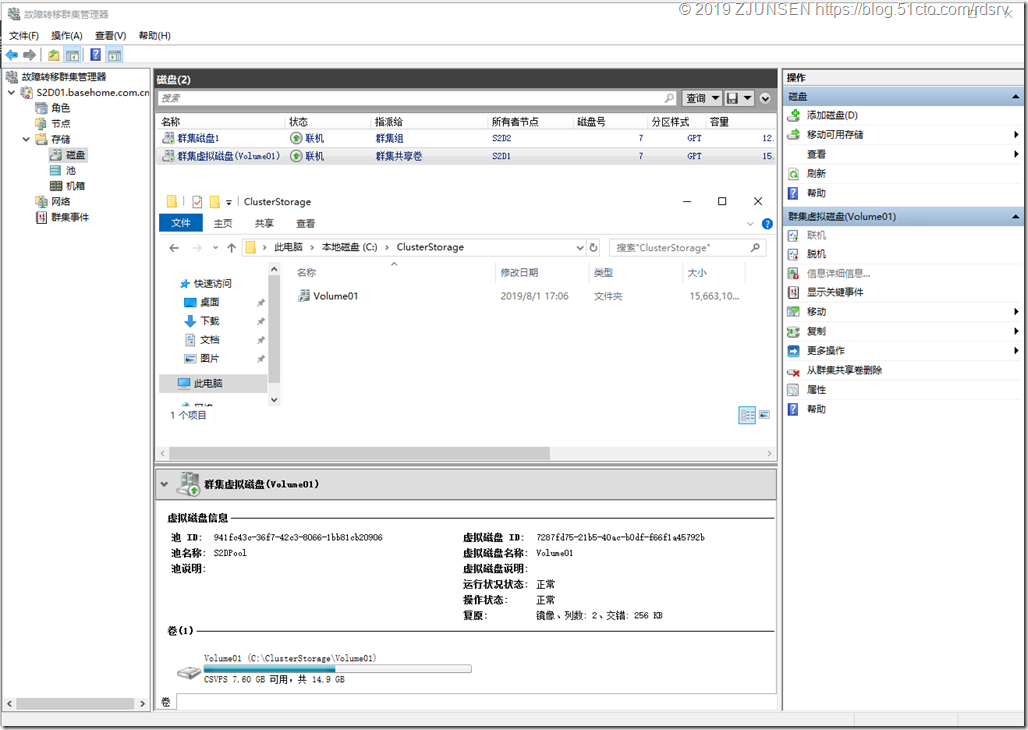This screenshot has height=730, width=1028.
Task: Click the disk list 搜索 field
Action: pyautogui.click(x=417, y=98)
